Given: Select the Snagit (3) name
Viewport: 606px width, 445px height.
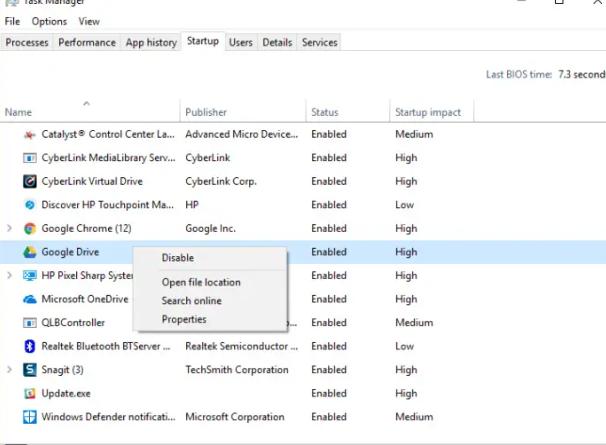Looking at the screenshot, I should (x=62, y=370).
